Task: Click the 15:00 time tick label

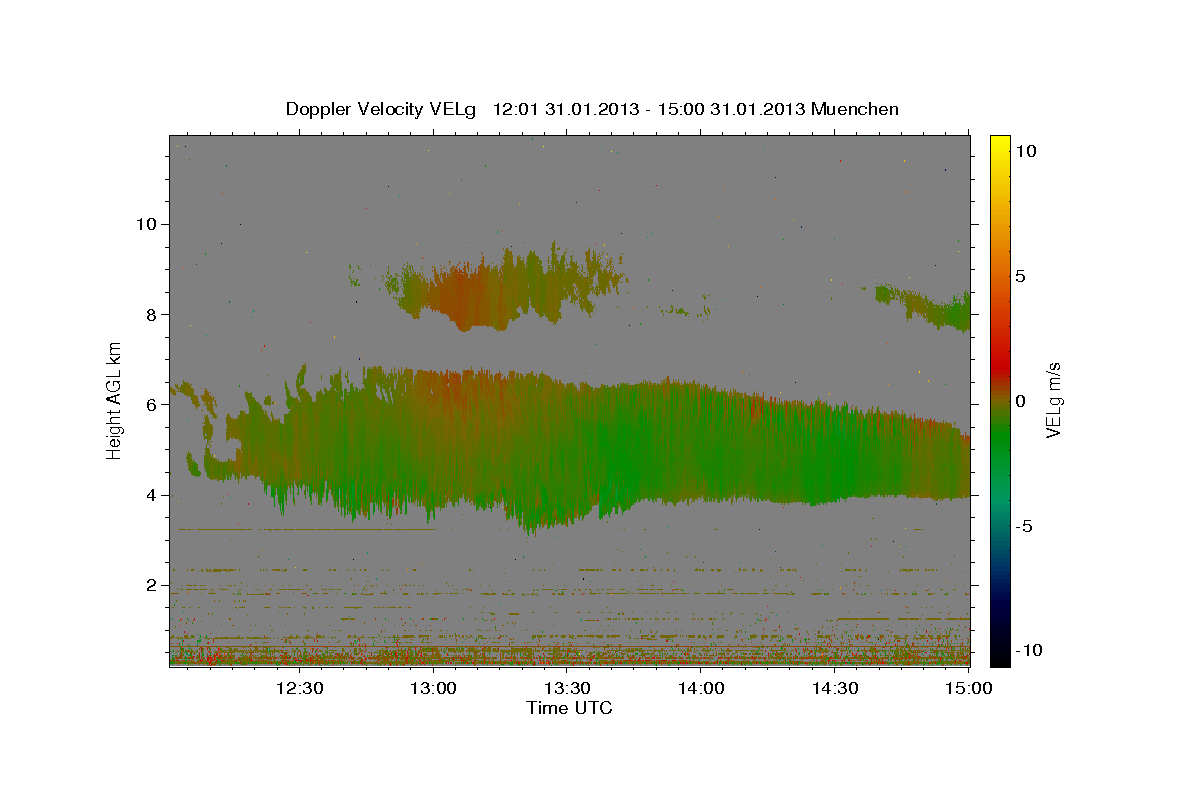Action: click(968, 688)
